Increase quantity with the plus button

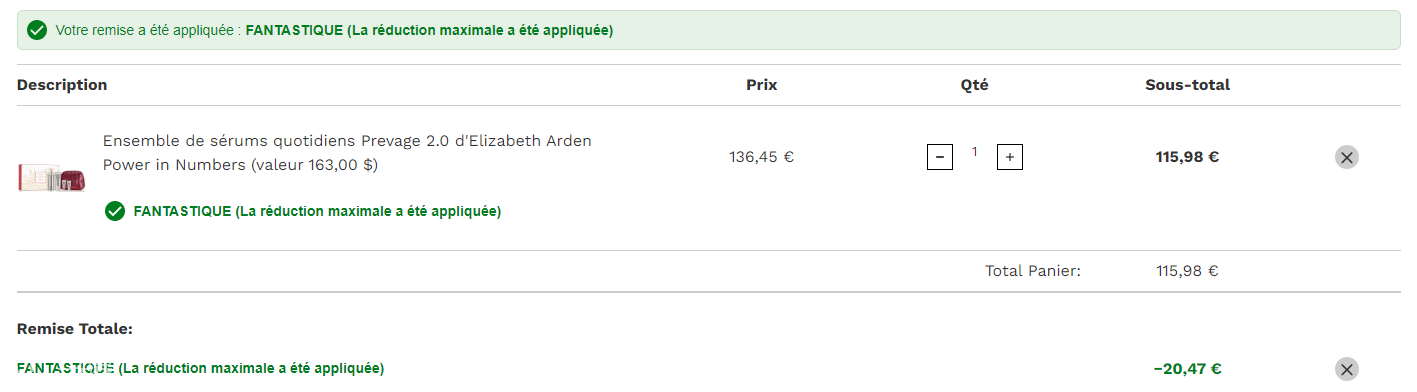tap(1010, 157)
